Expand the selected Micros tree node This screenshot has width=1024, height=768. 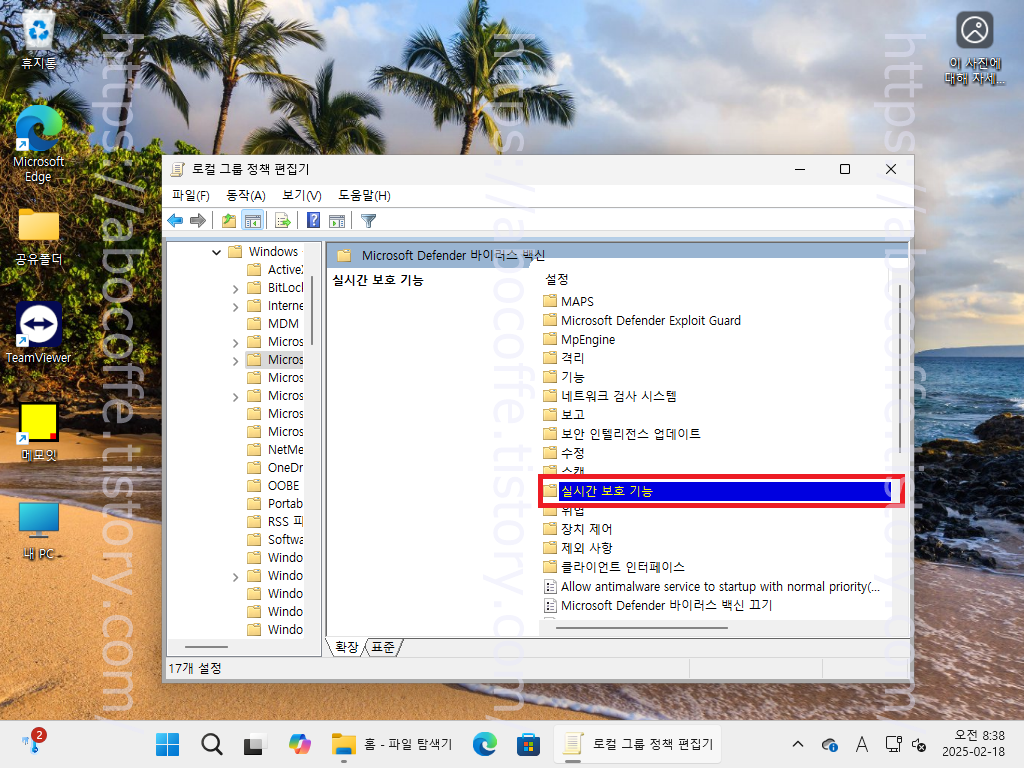(235, 360)
